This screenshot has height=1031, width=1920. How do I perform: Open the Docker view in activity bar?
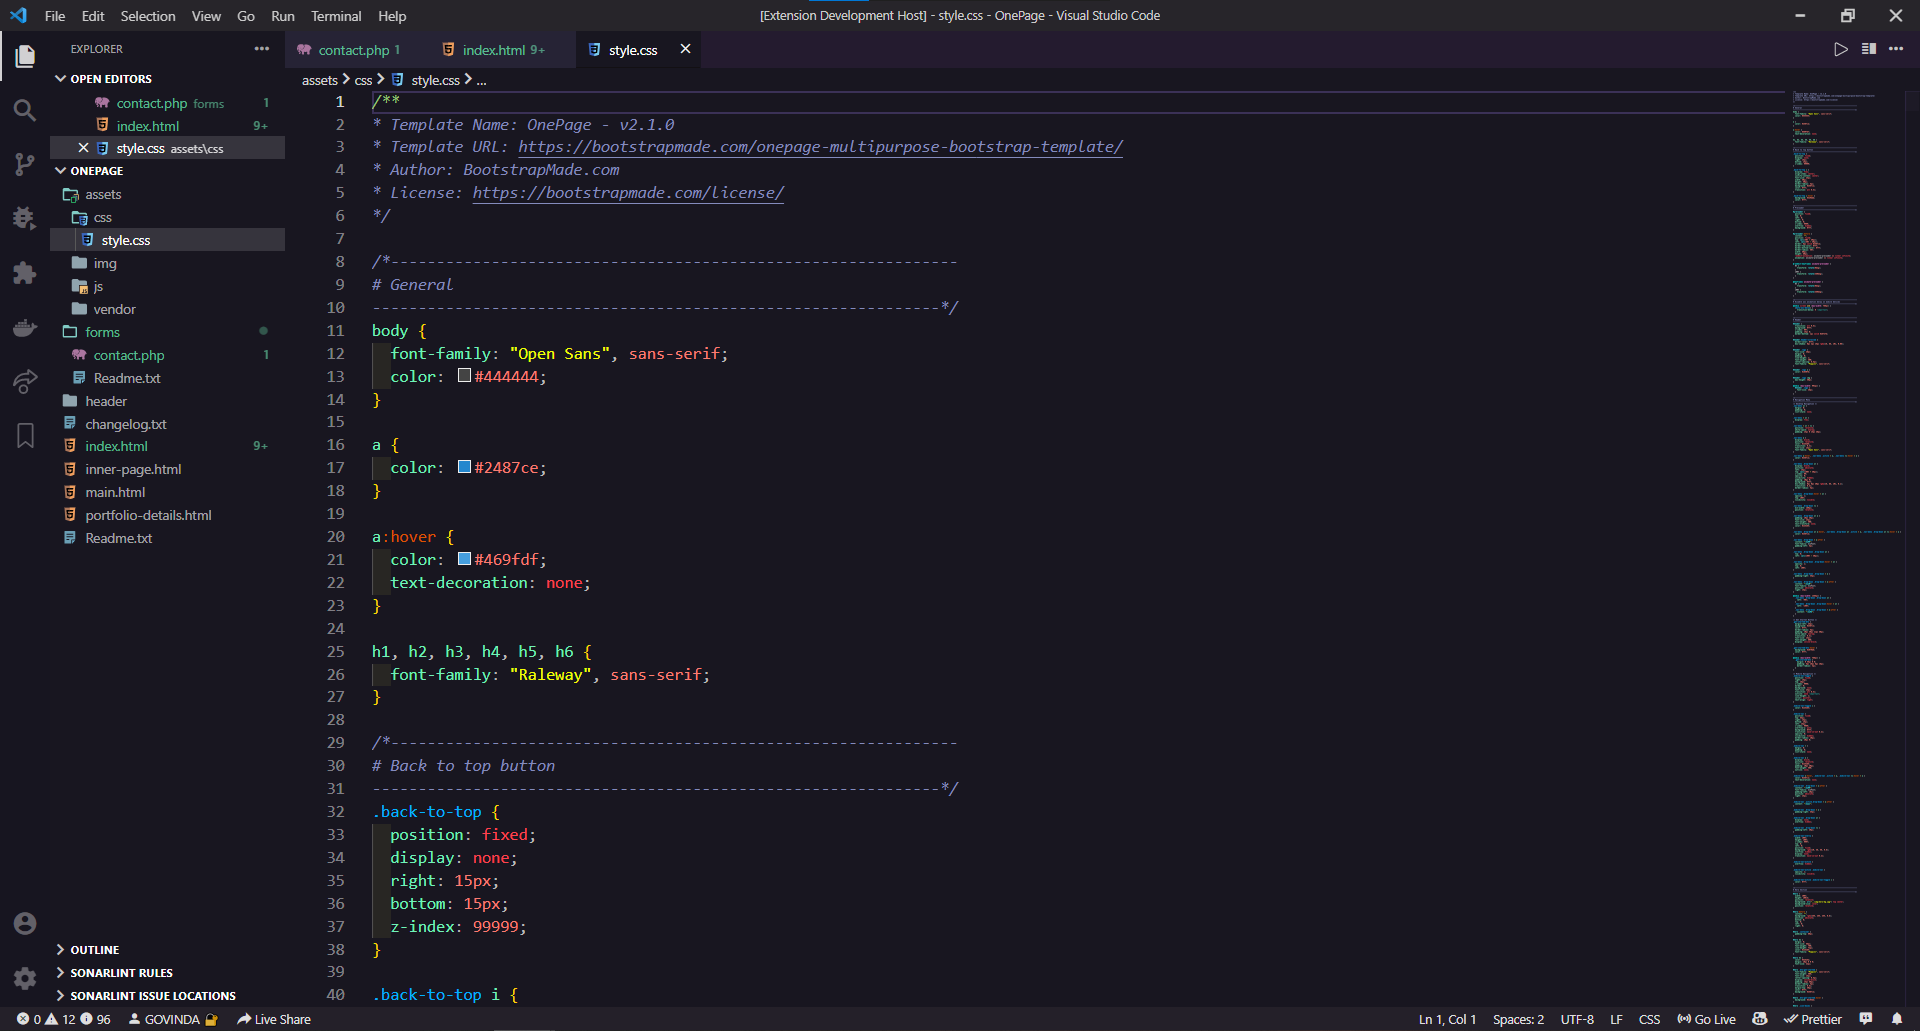[x=25, y=328]
